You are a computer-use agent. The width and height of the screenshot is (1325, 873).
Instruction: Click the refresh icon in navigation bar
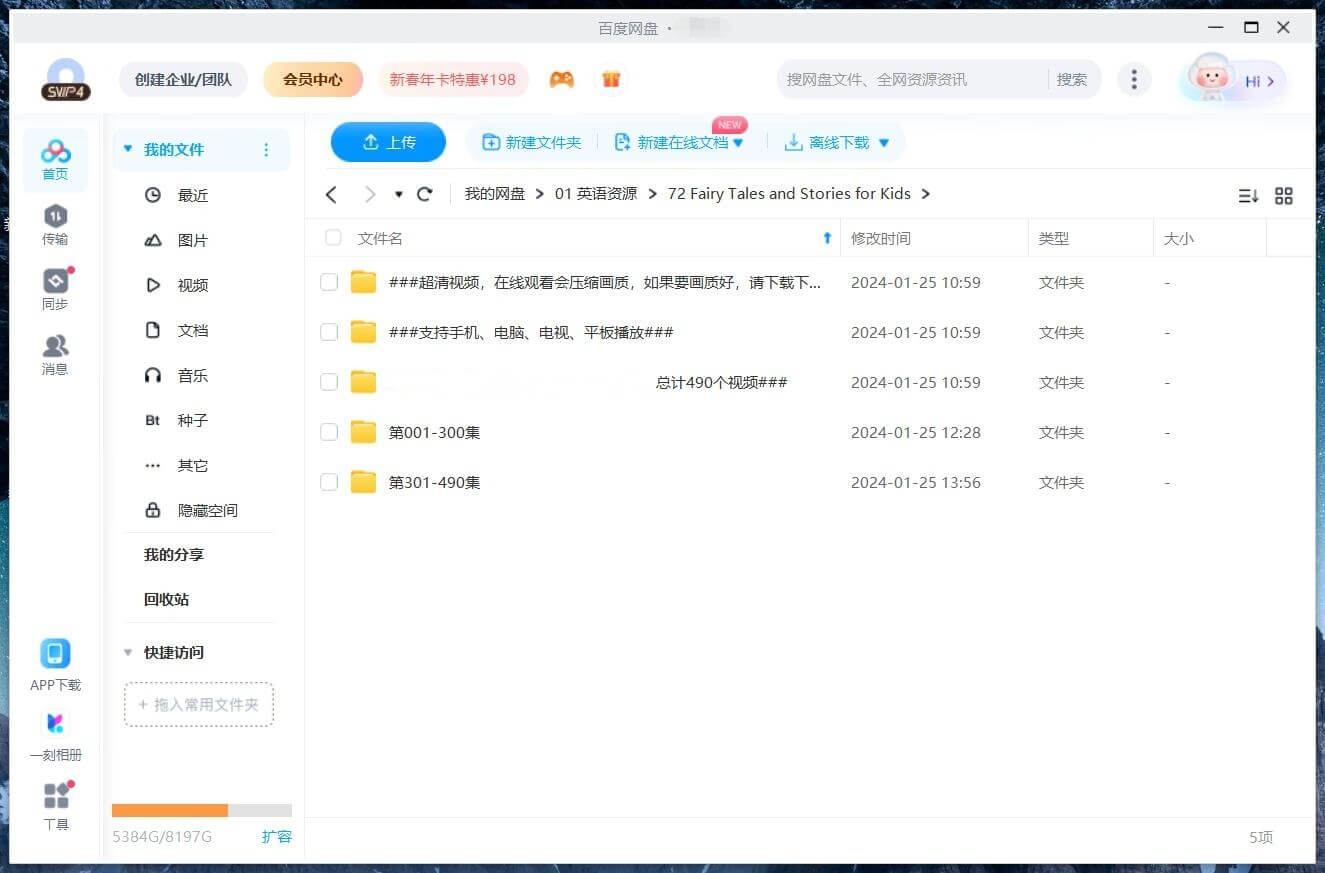coord(425,194)
